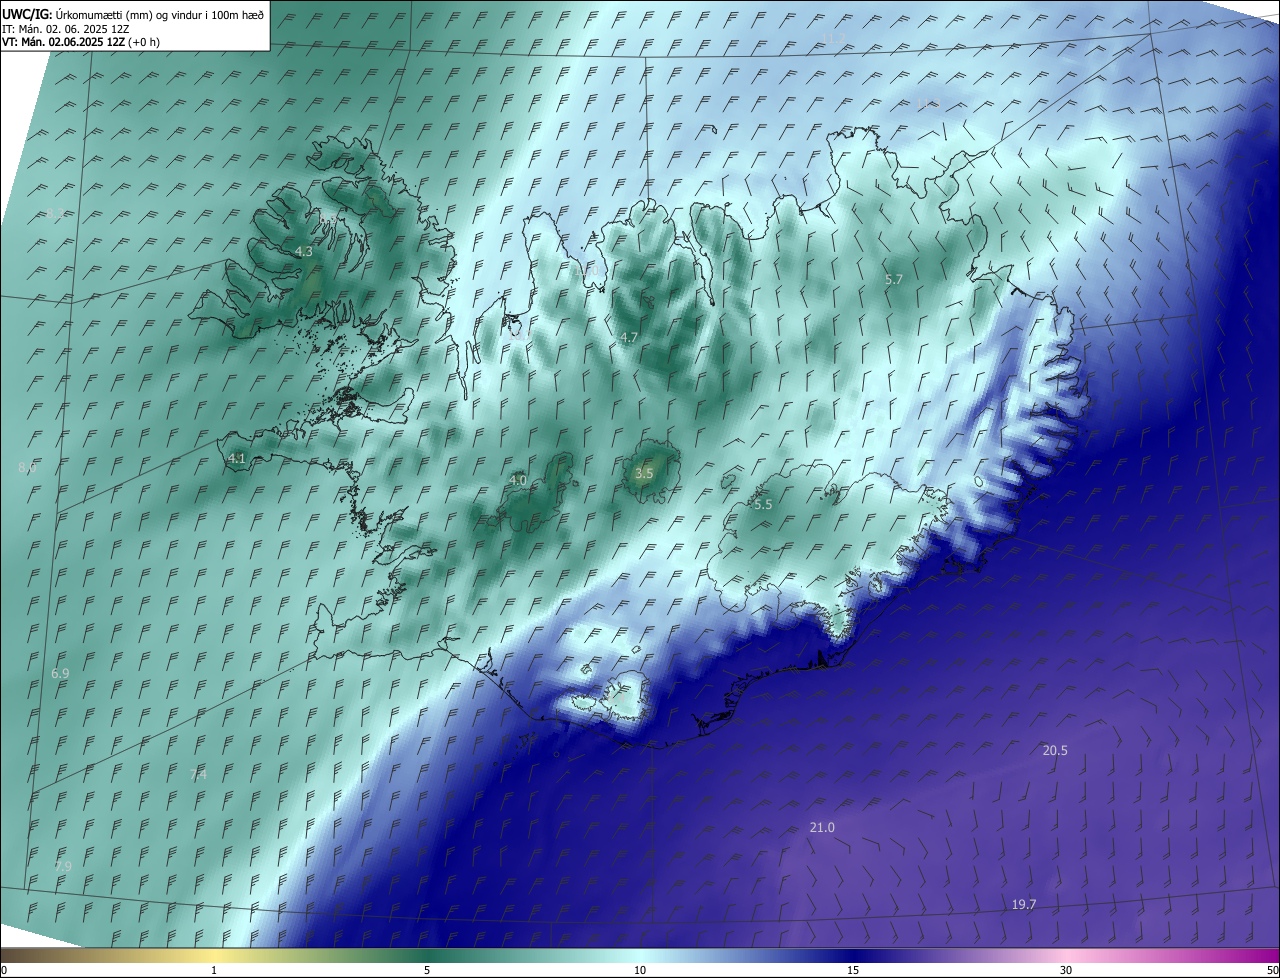This screenshot has height=978, width=1280.
Task: Click the colorbar label "0"
Action: click(4, 970)
